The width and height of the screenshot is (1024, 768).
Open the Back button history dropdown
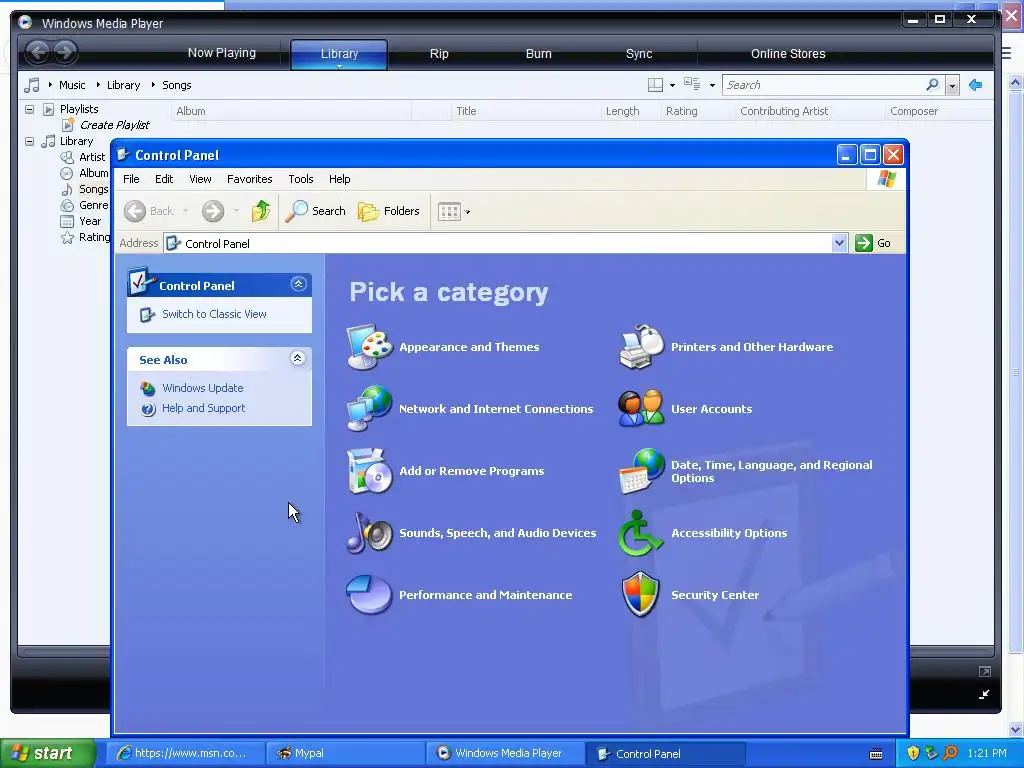(185, 211)
